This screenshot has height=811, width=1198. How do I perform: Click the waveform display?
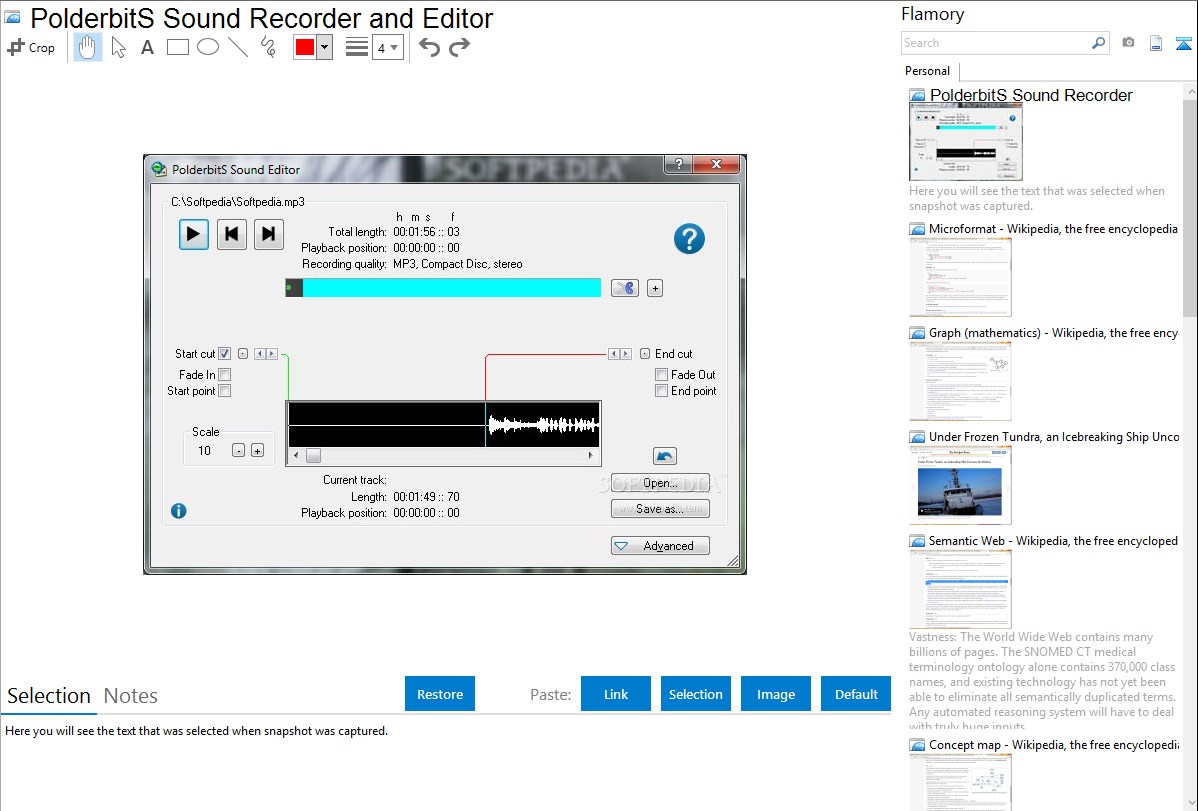tap(444, 425)
